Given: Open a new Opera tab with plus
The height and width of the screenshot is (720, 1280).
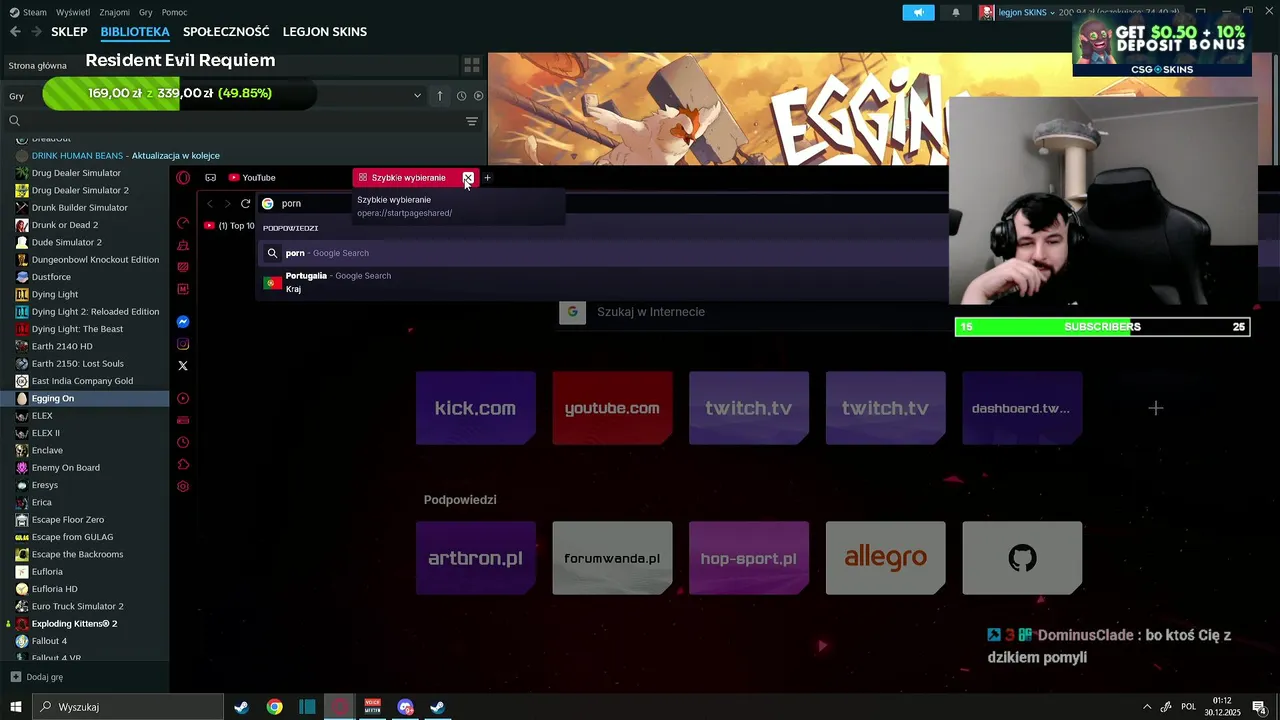Looking at the screenshot, I should pos(488,178).
